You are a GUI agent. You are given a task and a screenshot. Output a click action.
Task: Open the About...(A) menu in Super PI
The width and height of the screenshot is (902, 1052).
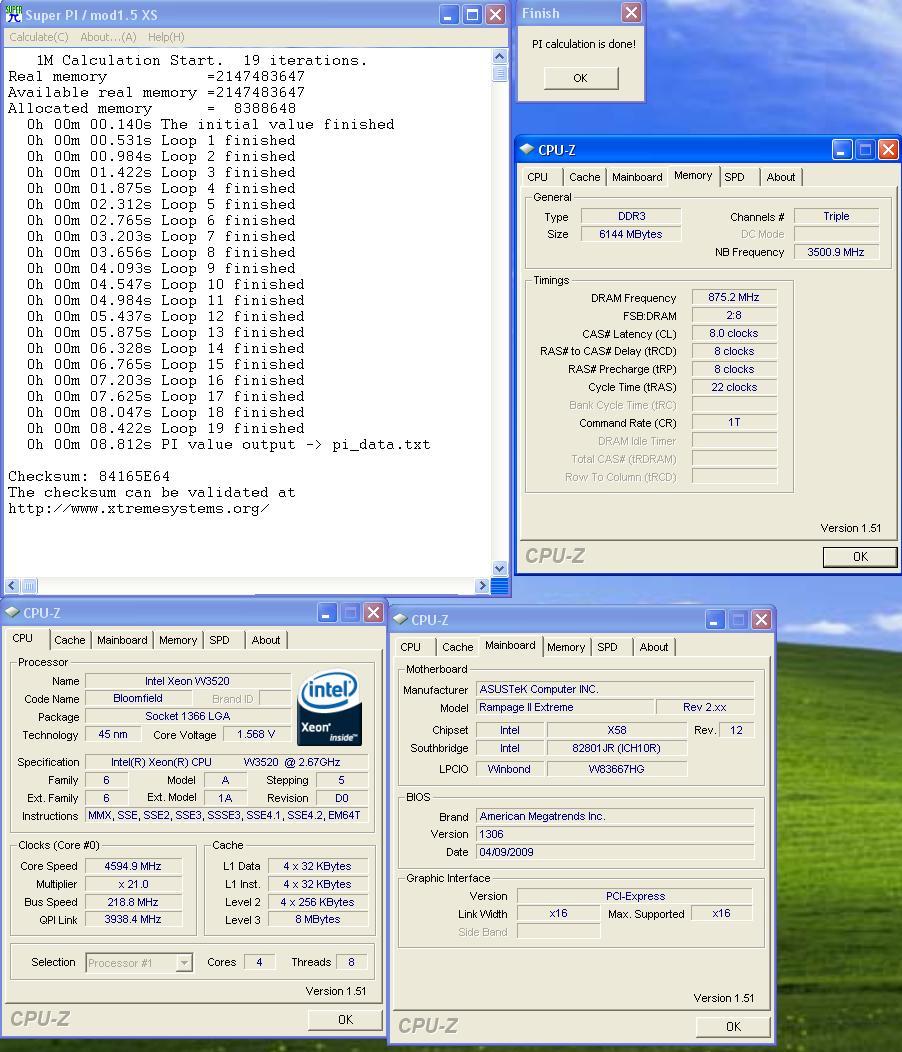click(108, 37)
